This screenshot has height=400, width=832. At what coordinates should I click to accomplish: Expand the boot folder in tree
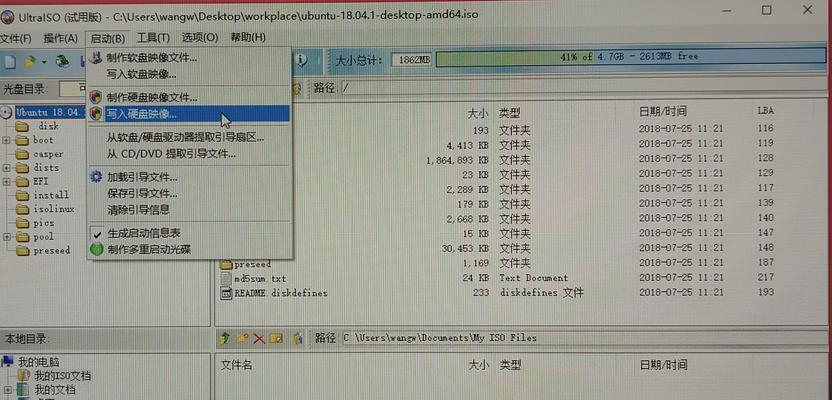6,141
